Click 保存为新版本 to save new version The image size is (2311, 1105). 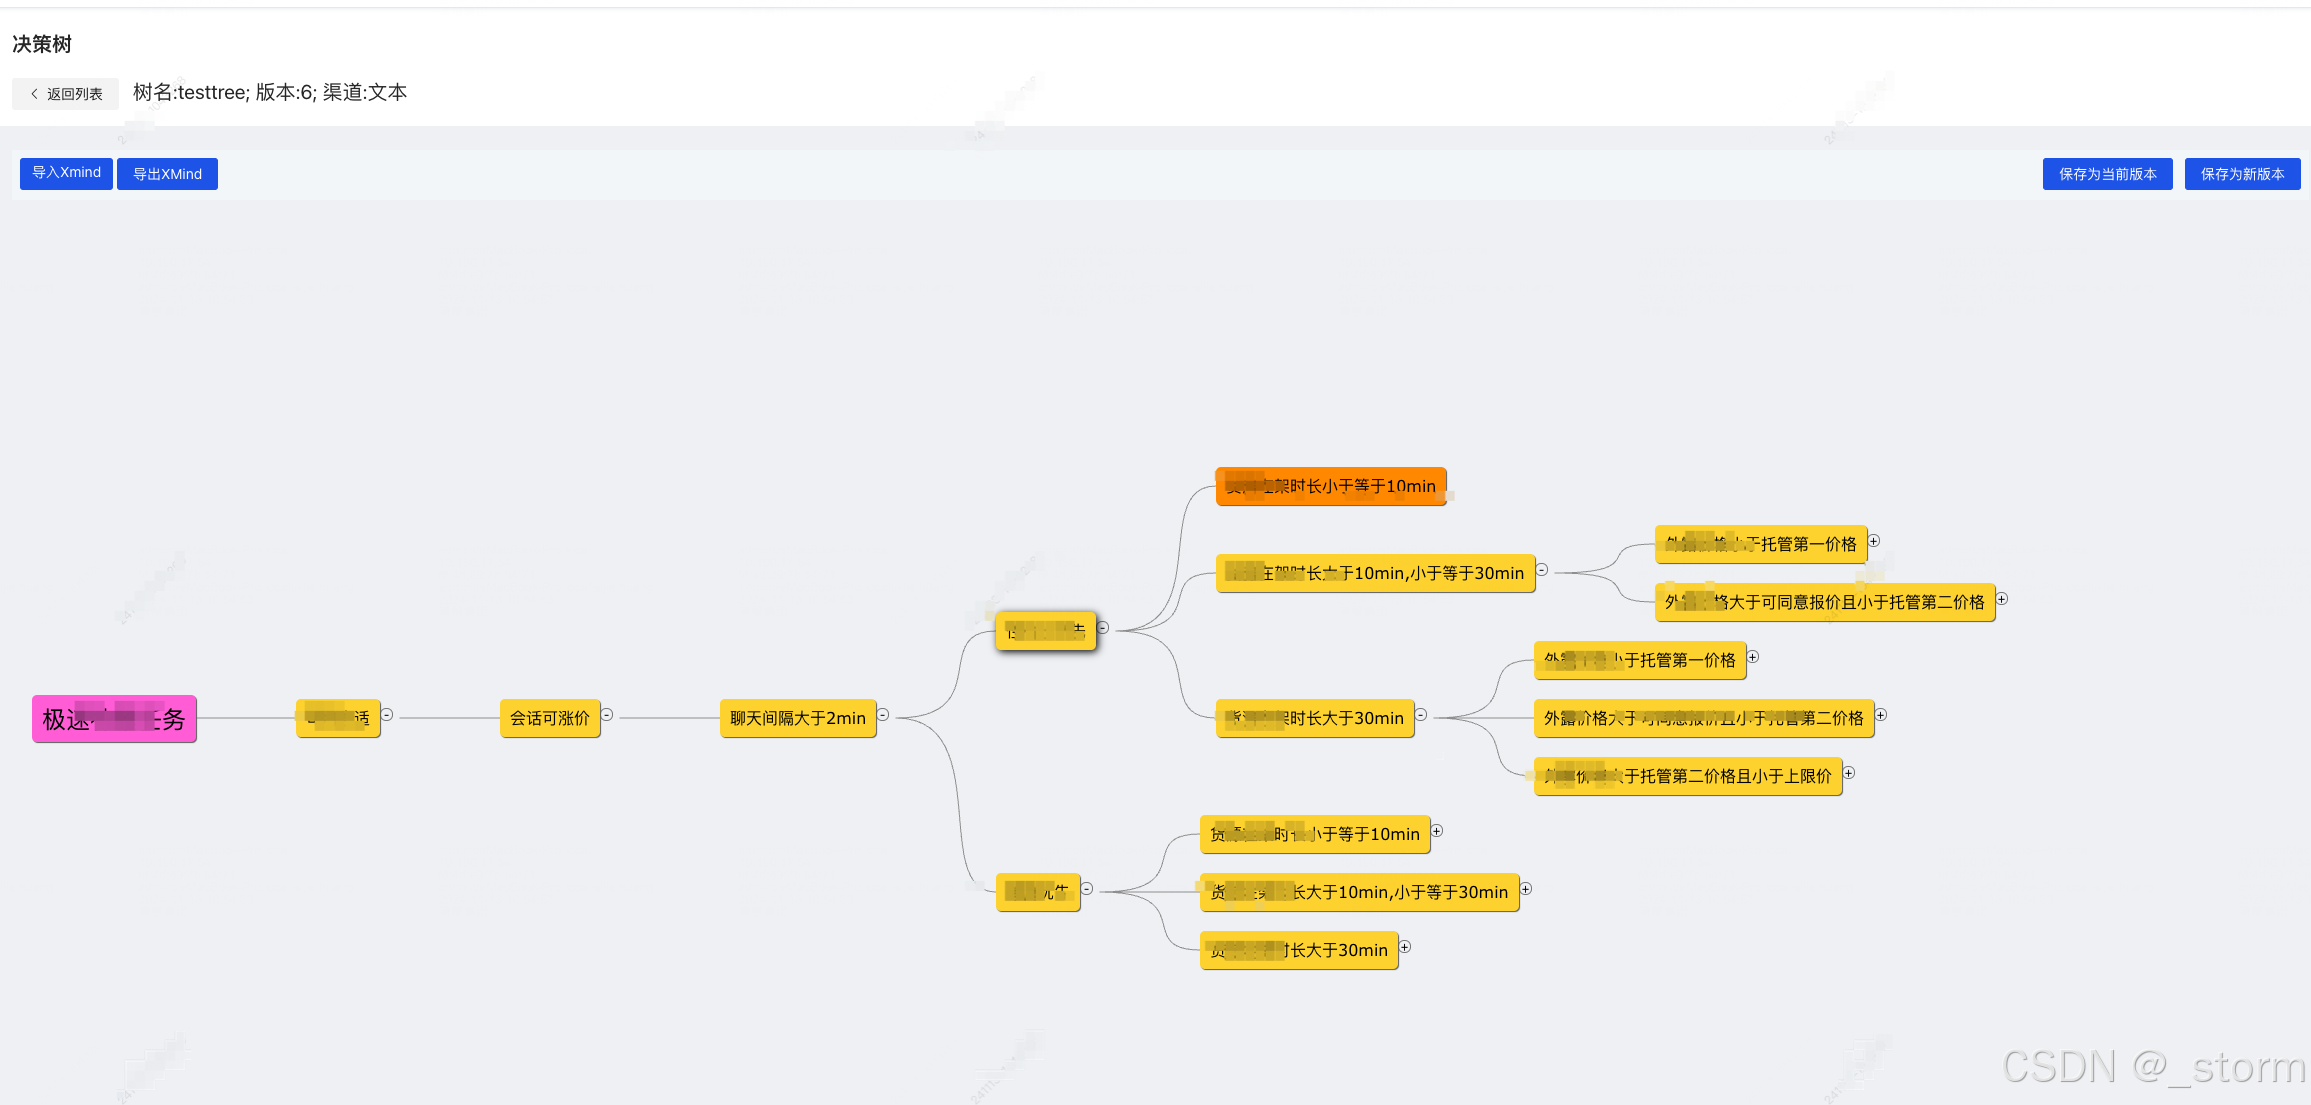(x=2242, y=173)
